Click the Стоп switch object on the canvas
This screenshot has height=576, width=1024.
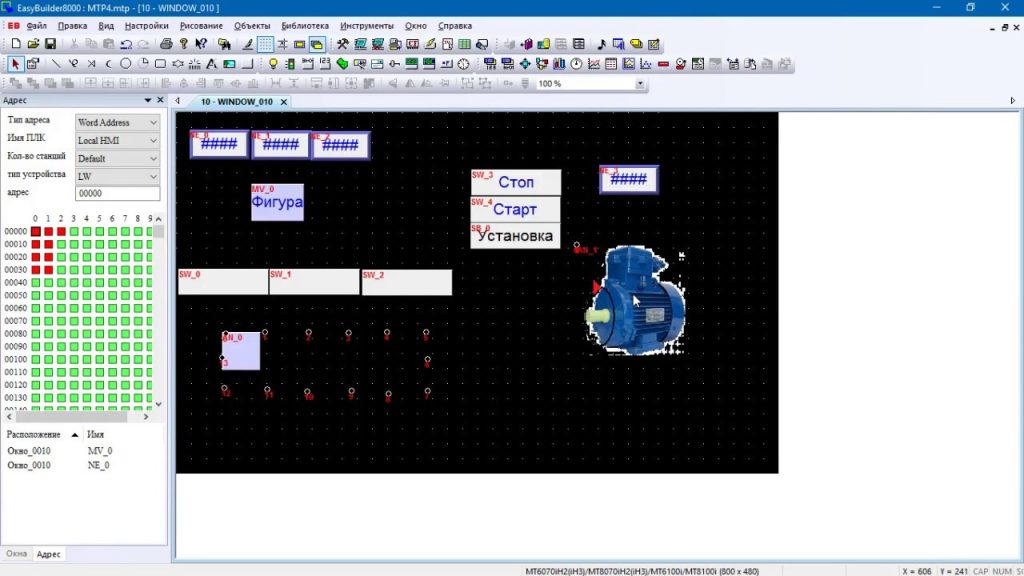[x=515, y=182]
